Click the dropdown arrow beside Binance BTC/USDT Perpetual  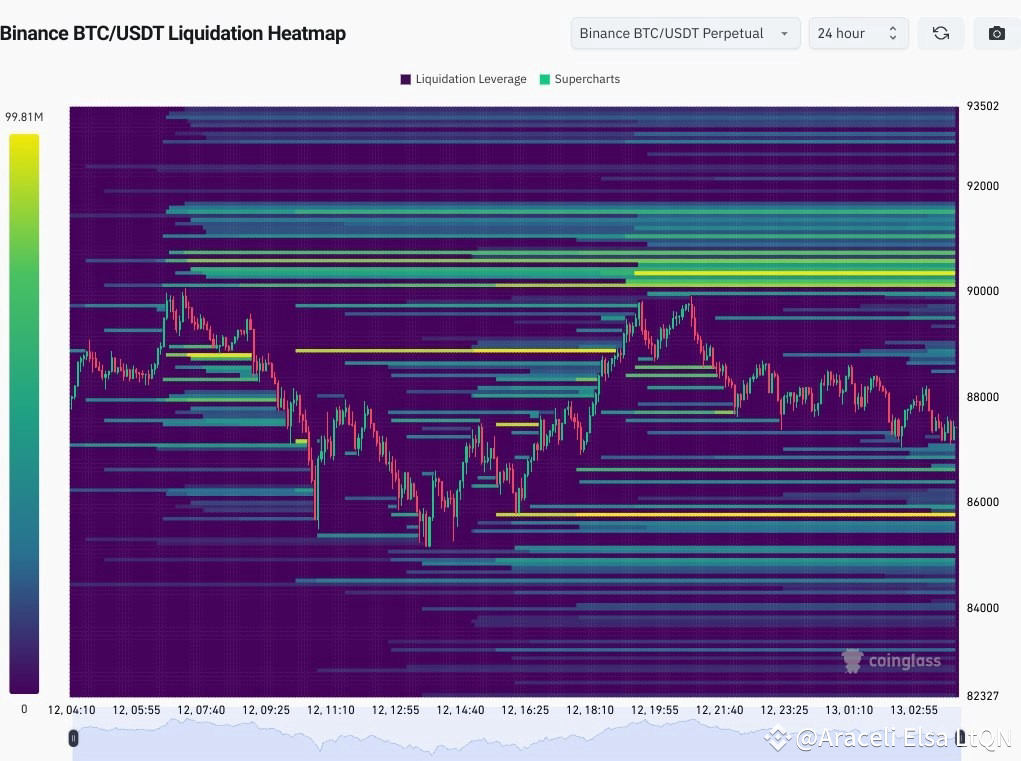tap(784, 33)
